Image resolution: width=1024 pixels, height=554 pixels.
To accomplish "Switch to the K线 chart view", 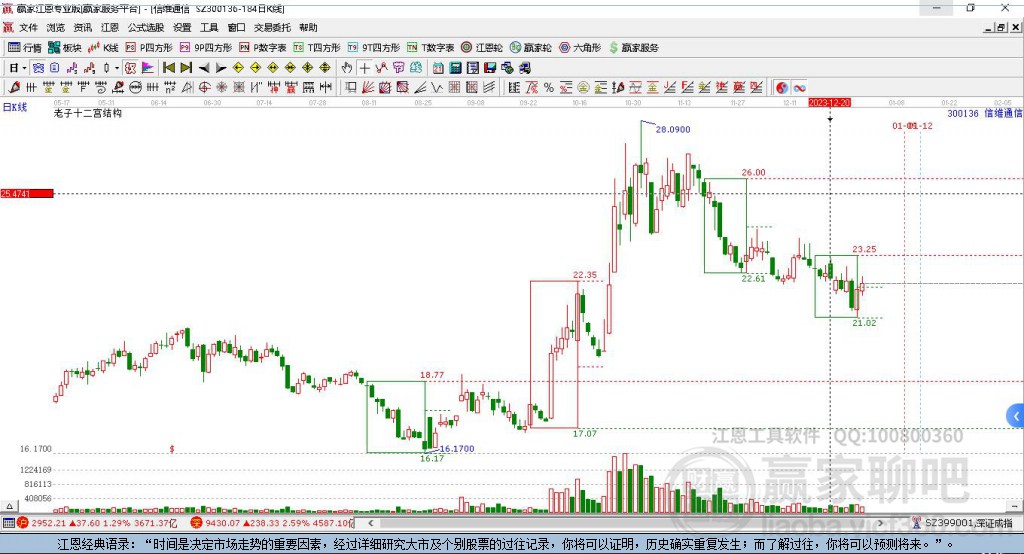I will click(103, 48).
